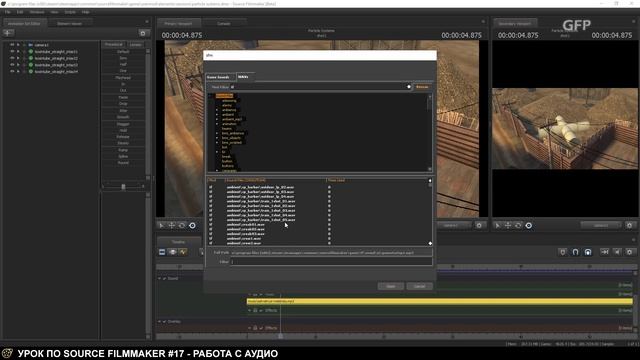Viewport: 640px width, 360px height.
Task: Open the File menu
Action: [8, 12]
